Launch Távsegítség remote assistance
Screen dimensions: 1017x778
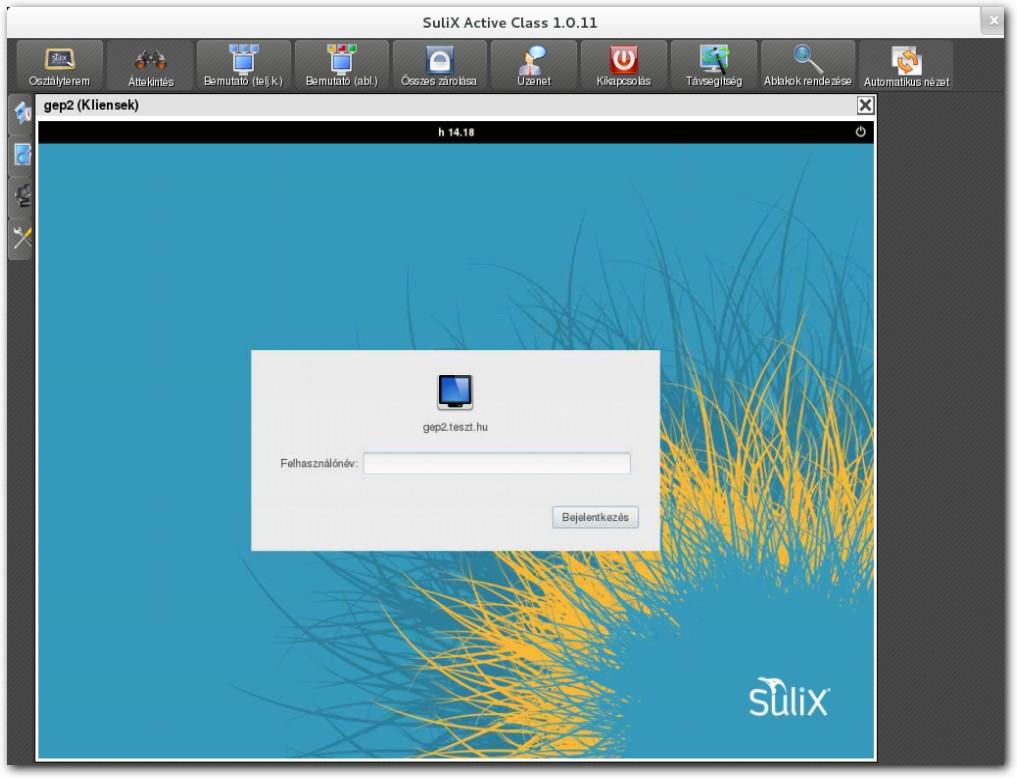713,65
